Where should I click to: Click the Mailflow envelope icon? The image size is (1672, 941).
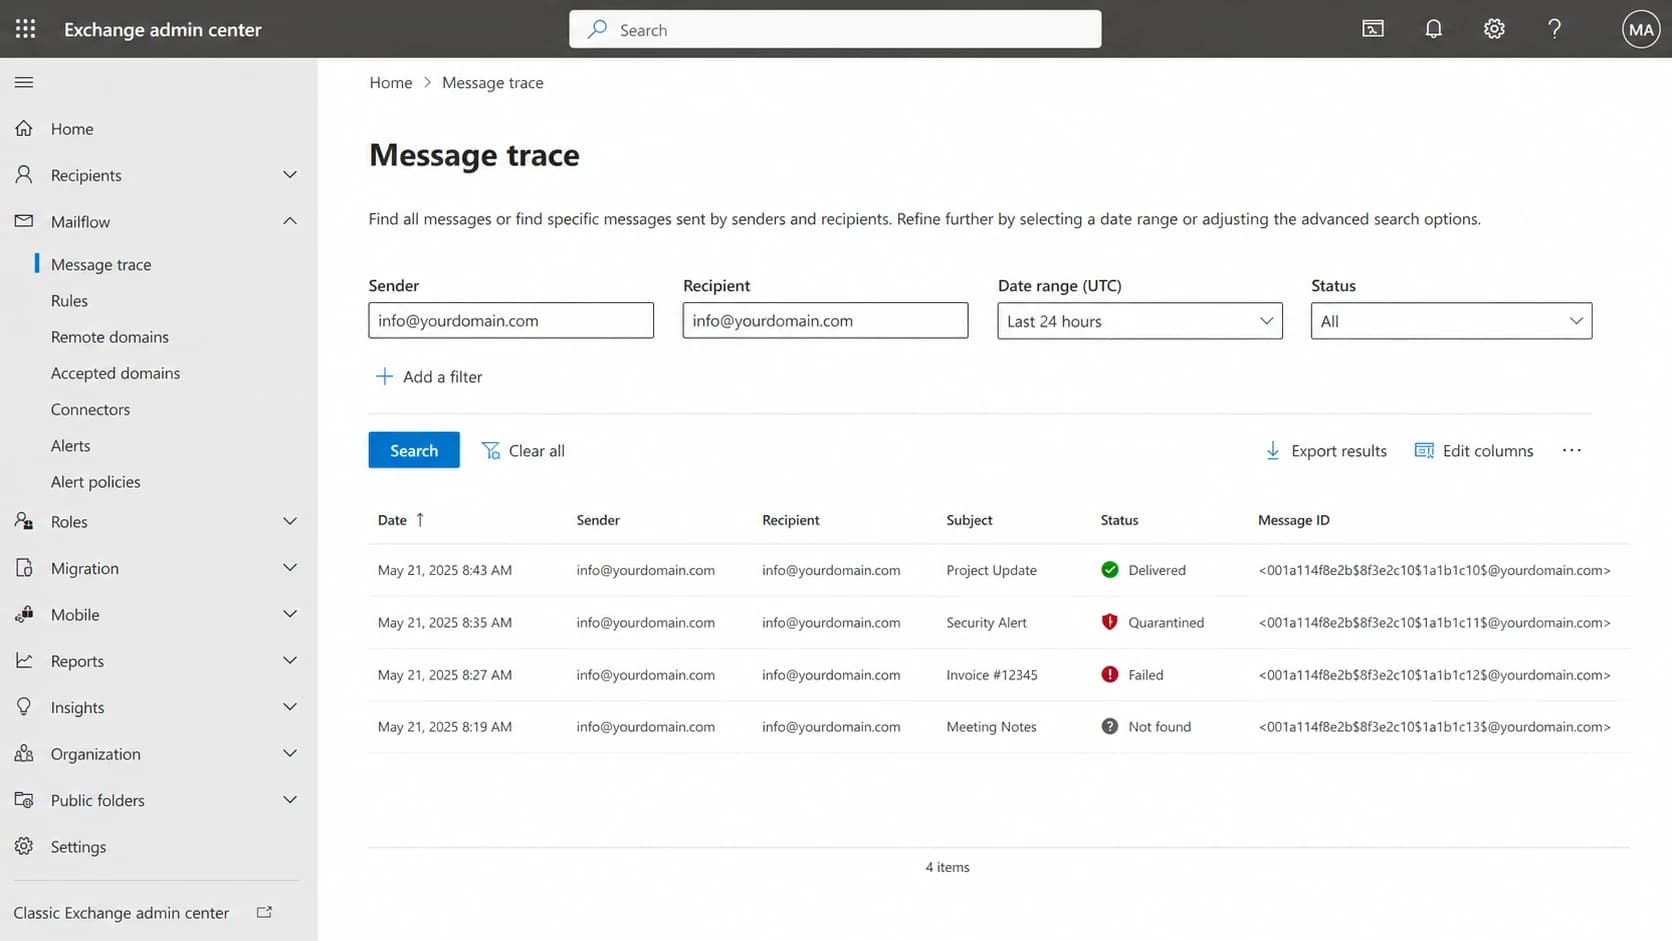(x=24, y=221)
